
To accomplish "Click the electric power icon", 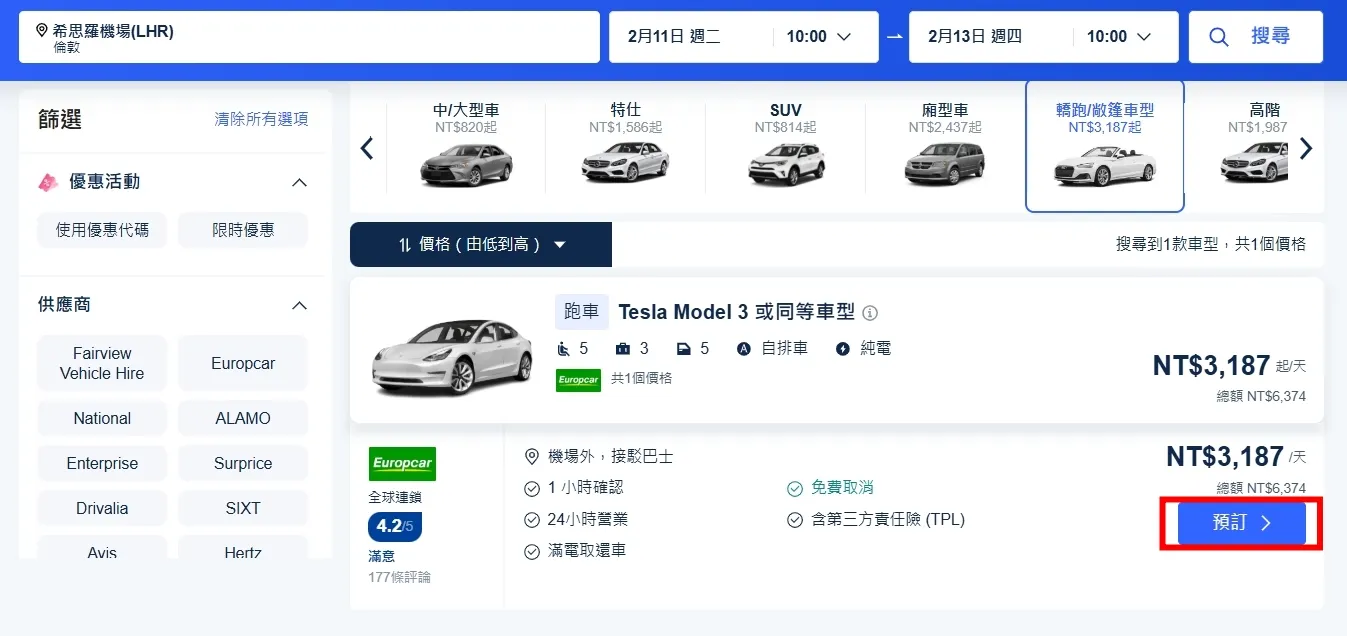I will pyautogui.click(x=843, y=349).
